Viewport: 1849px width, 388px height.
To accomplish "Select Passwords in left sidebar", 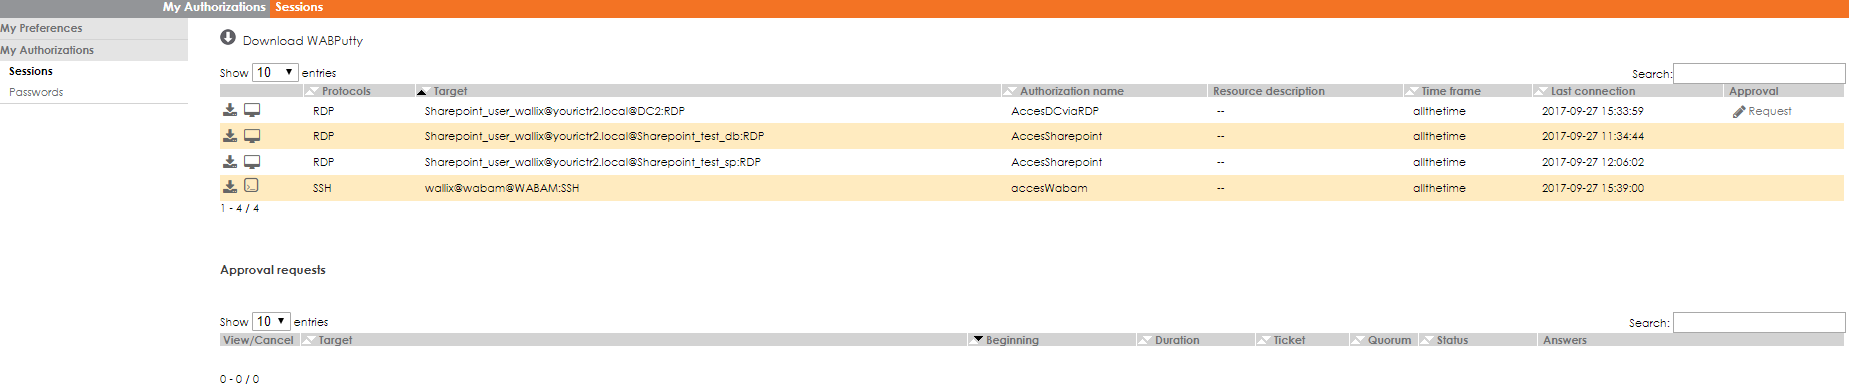I will (36, 92).
